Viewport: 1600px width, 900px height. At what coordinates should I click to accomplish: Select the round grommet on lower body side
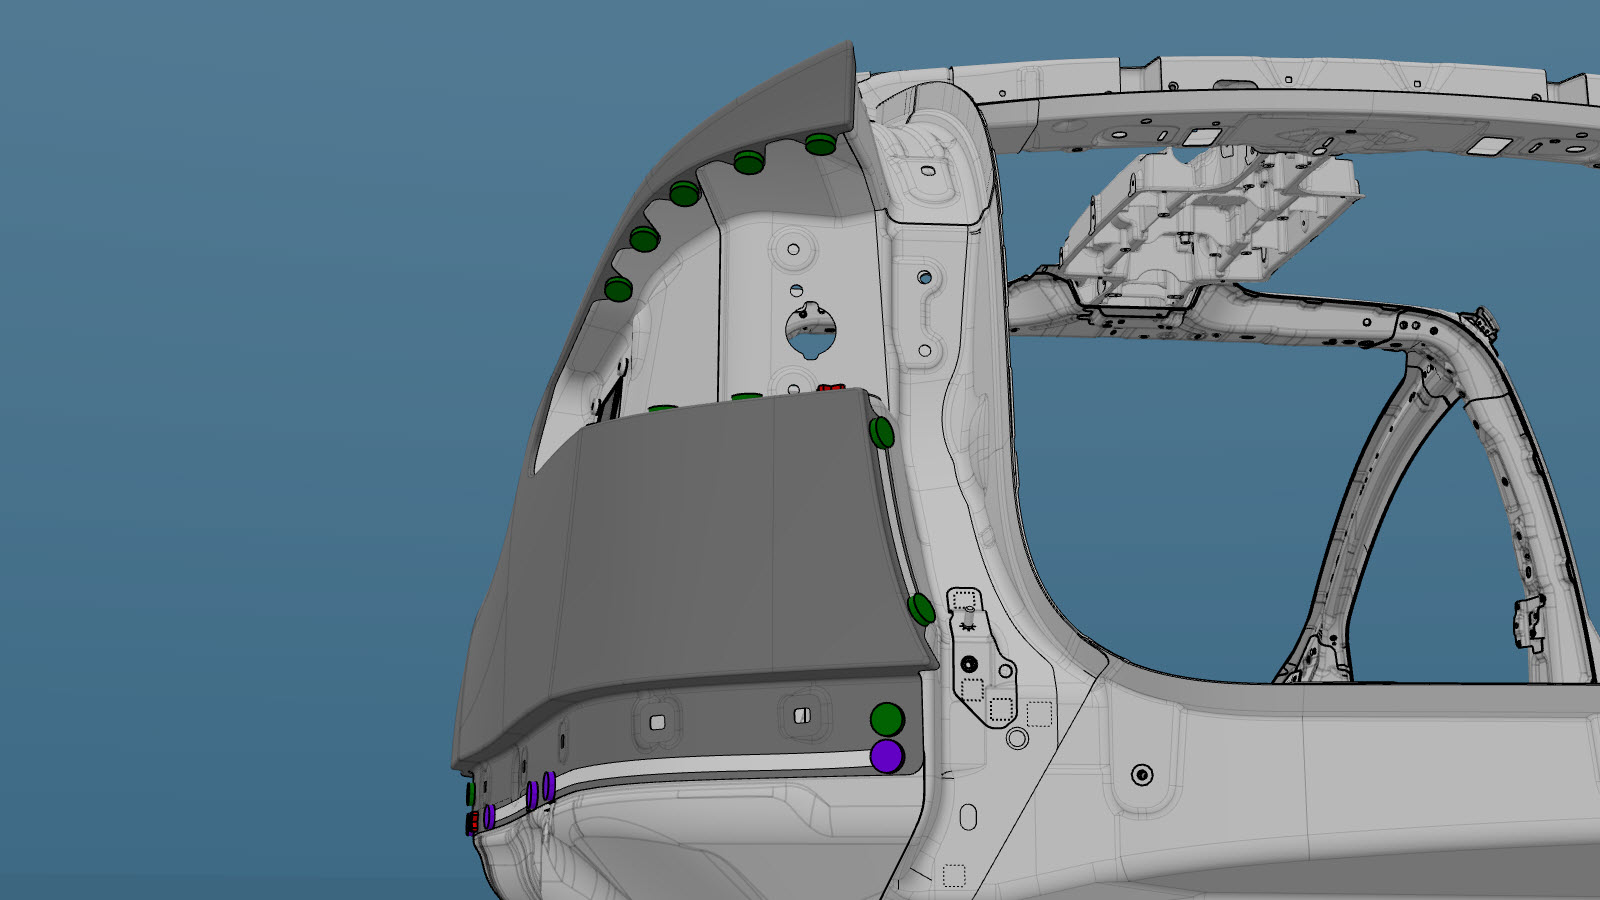tap(1142, 775)
